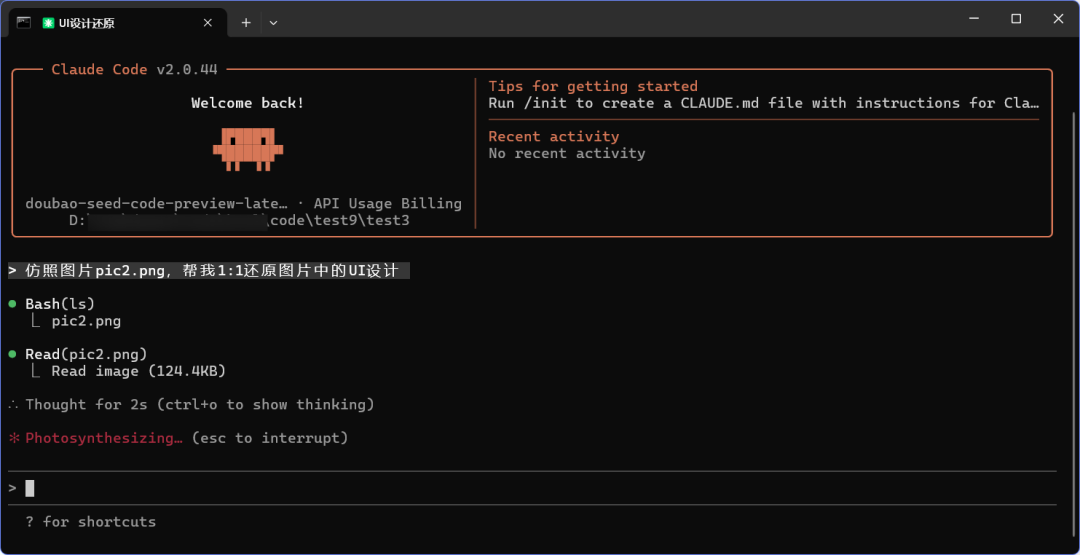This screenshot has height=555, width=1080.
Task: Open a new terminal tab with plus
Action: coord(246,23)
